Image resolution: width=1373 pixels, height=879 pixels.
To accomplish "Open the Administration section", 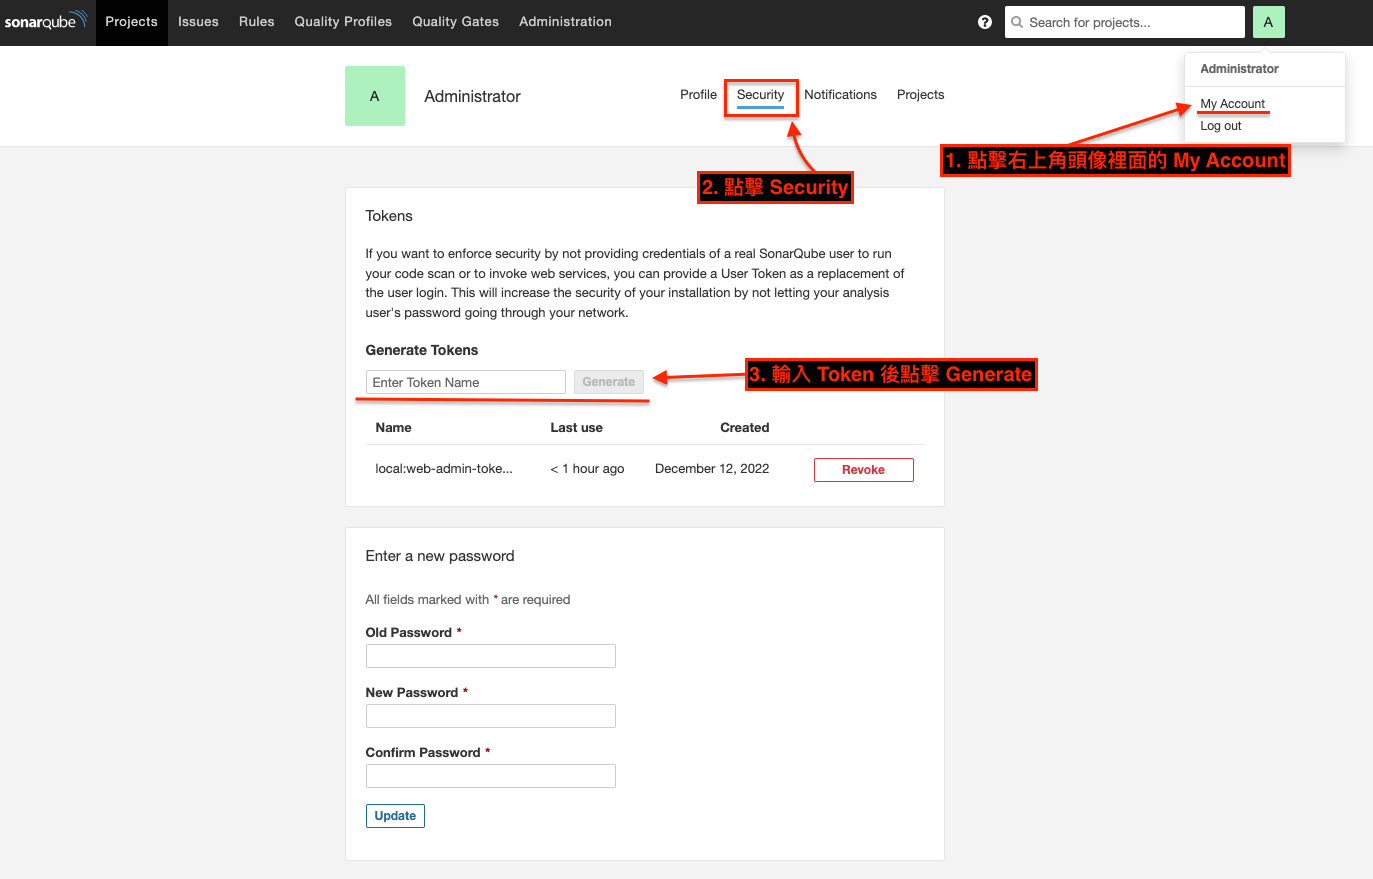I will pyautogui.click(x=565, y=21).
